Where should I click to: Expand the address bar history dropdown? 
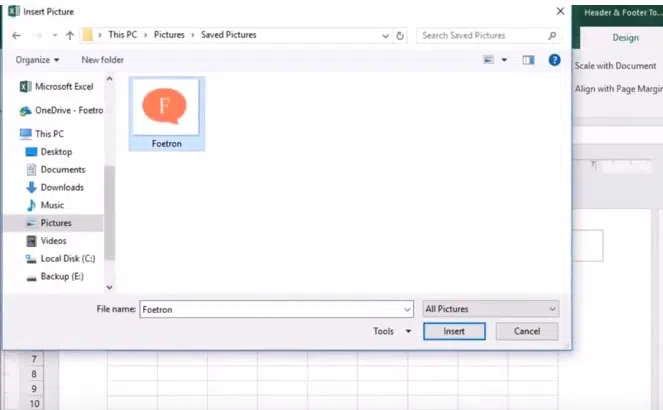coord(385,36)
